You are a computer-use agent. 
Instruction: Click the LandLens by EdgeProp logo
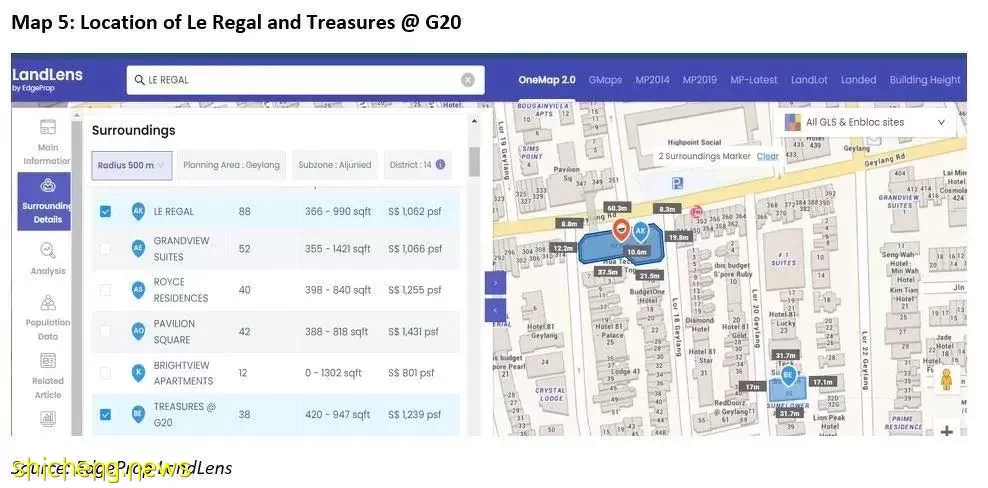47,79
